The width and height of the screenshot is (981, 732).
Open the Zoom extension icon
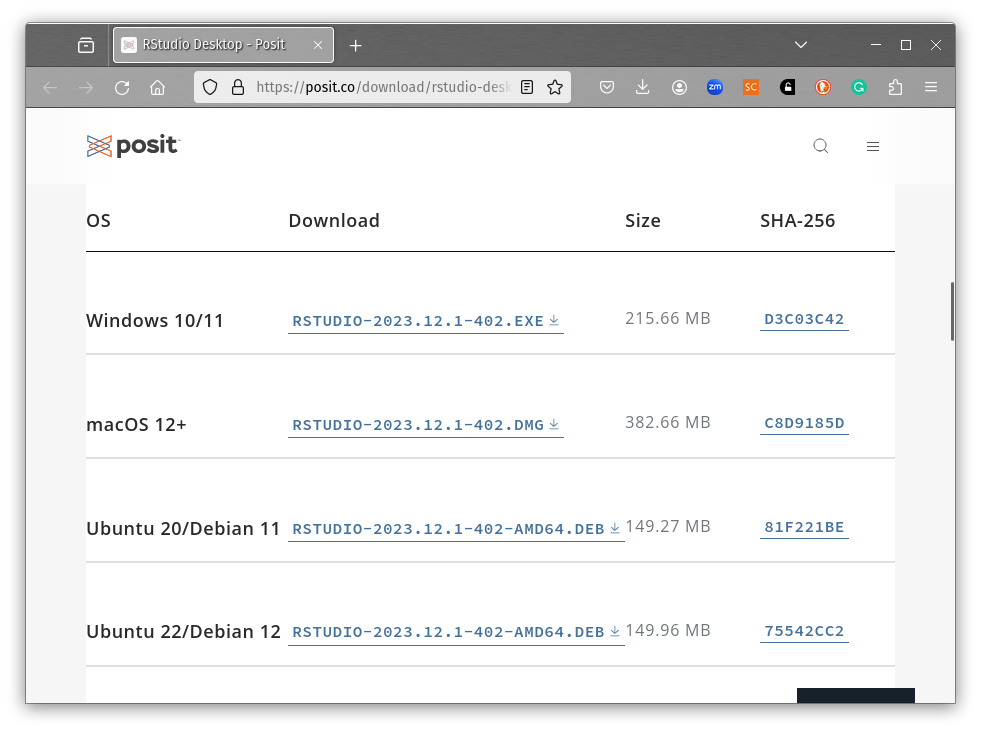coord(715,88)
